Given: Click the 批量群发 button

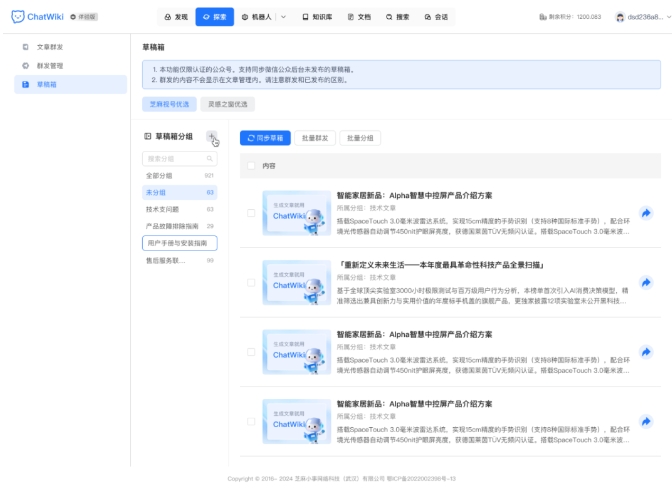Looking at the screenshot, I should click(x=315, y=138).
